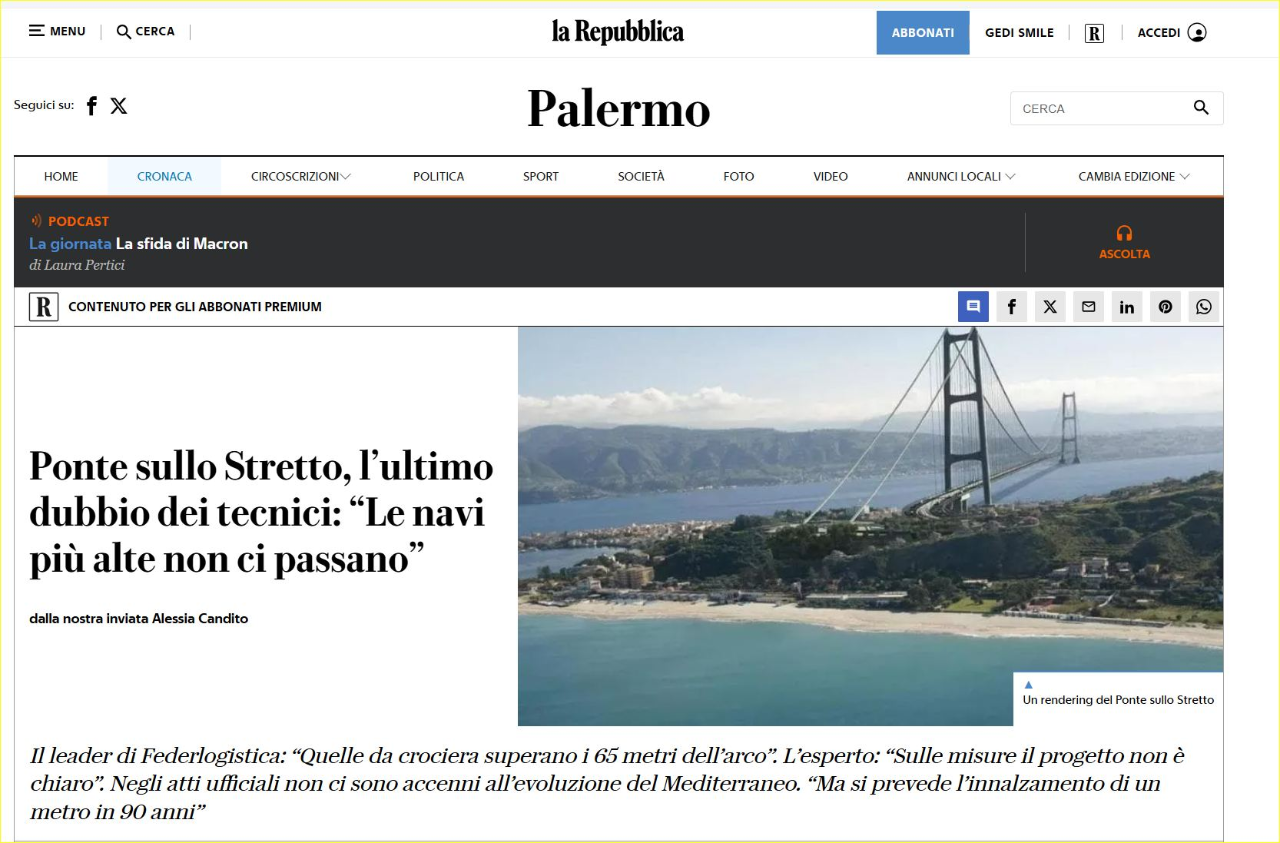Open the hamburger Menu
The height and width of the screenshot is (843, 1280).
pyautogui.click(x=57, y=31)
